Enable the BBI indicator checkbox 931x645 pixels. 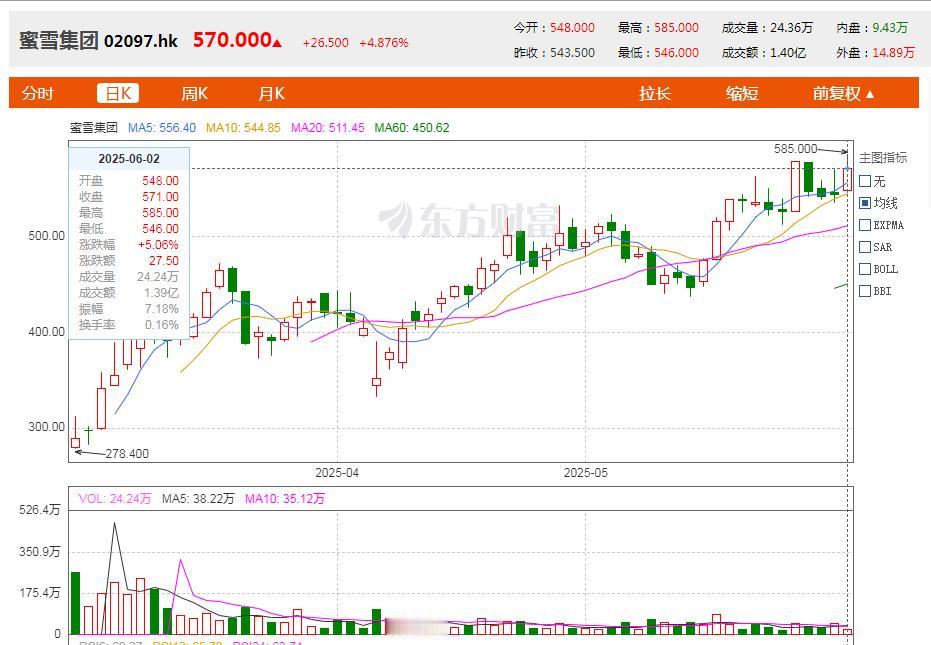point(865,291)
